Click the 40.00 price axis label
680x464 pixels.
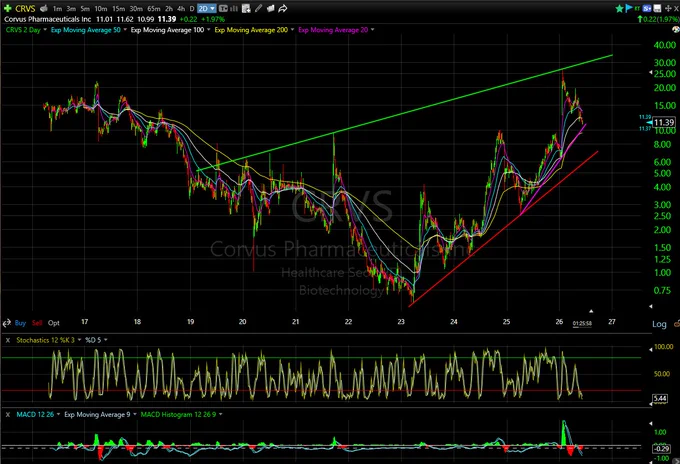coord(664,45)
